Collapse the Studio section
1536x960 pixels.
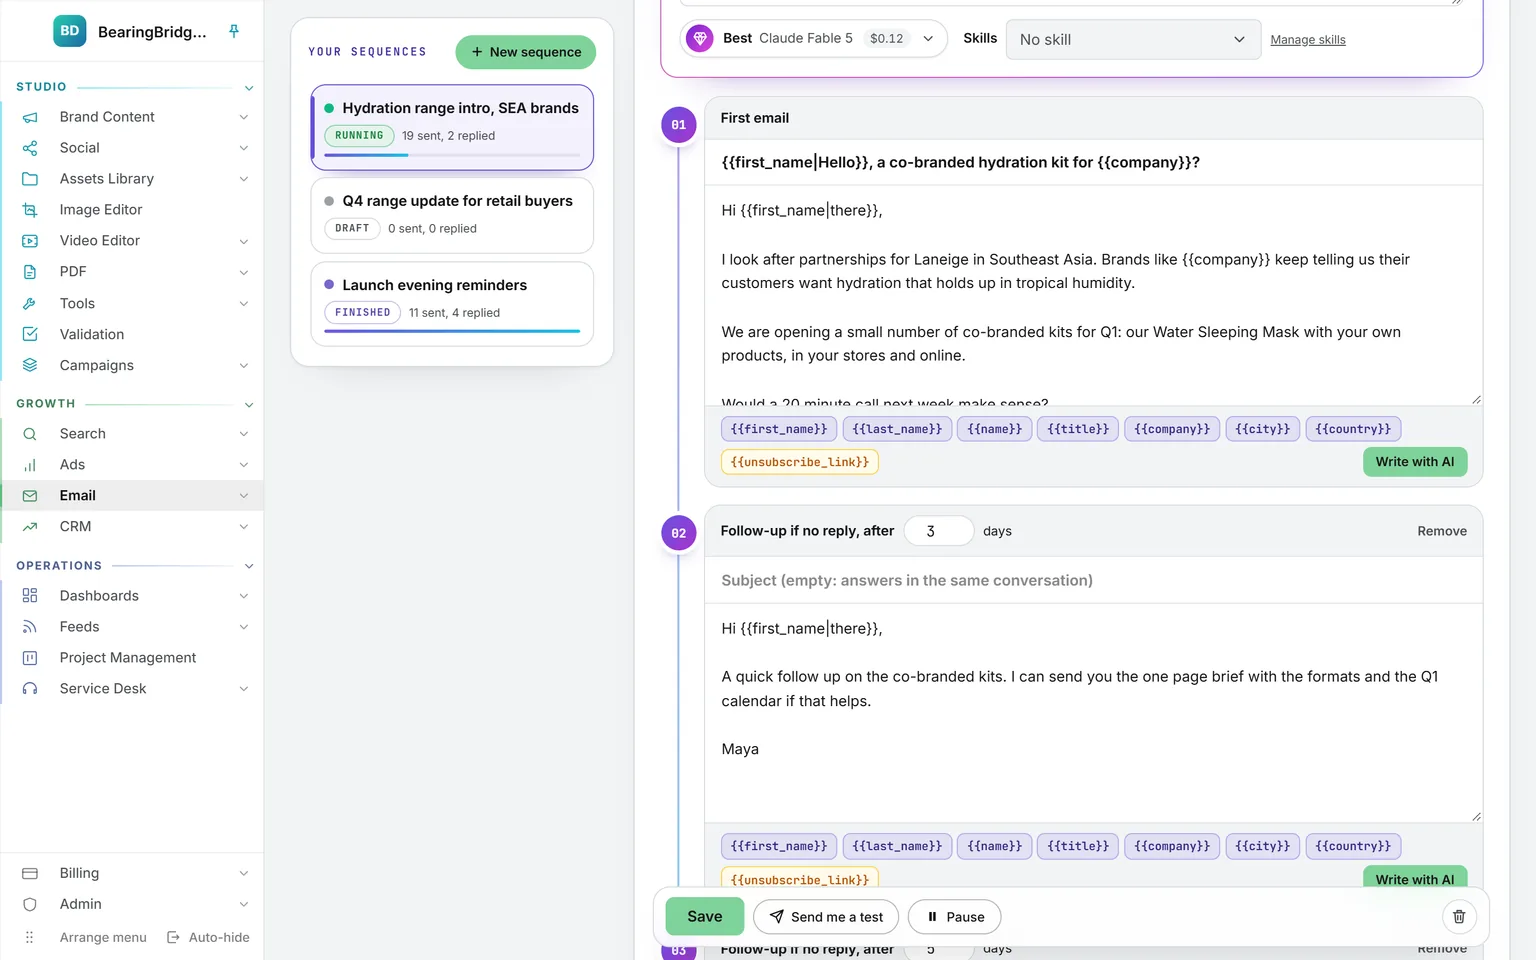click(249, 88)
